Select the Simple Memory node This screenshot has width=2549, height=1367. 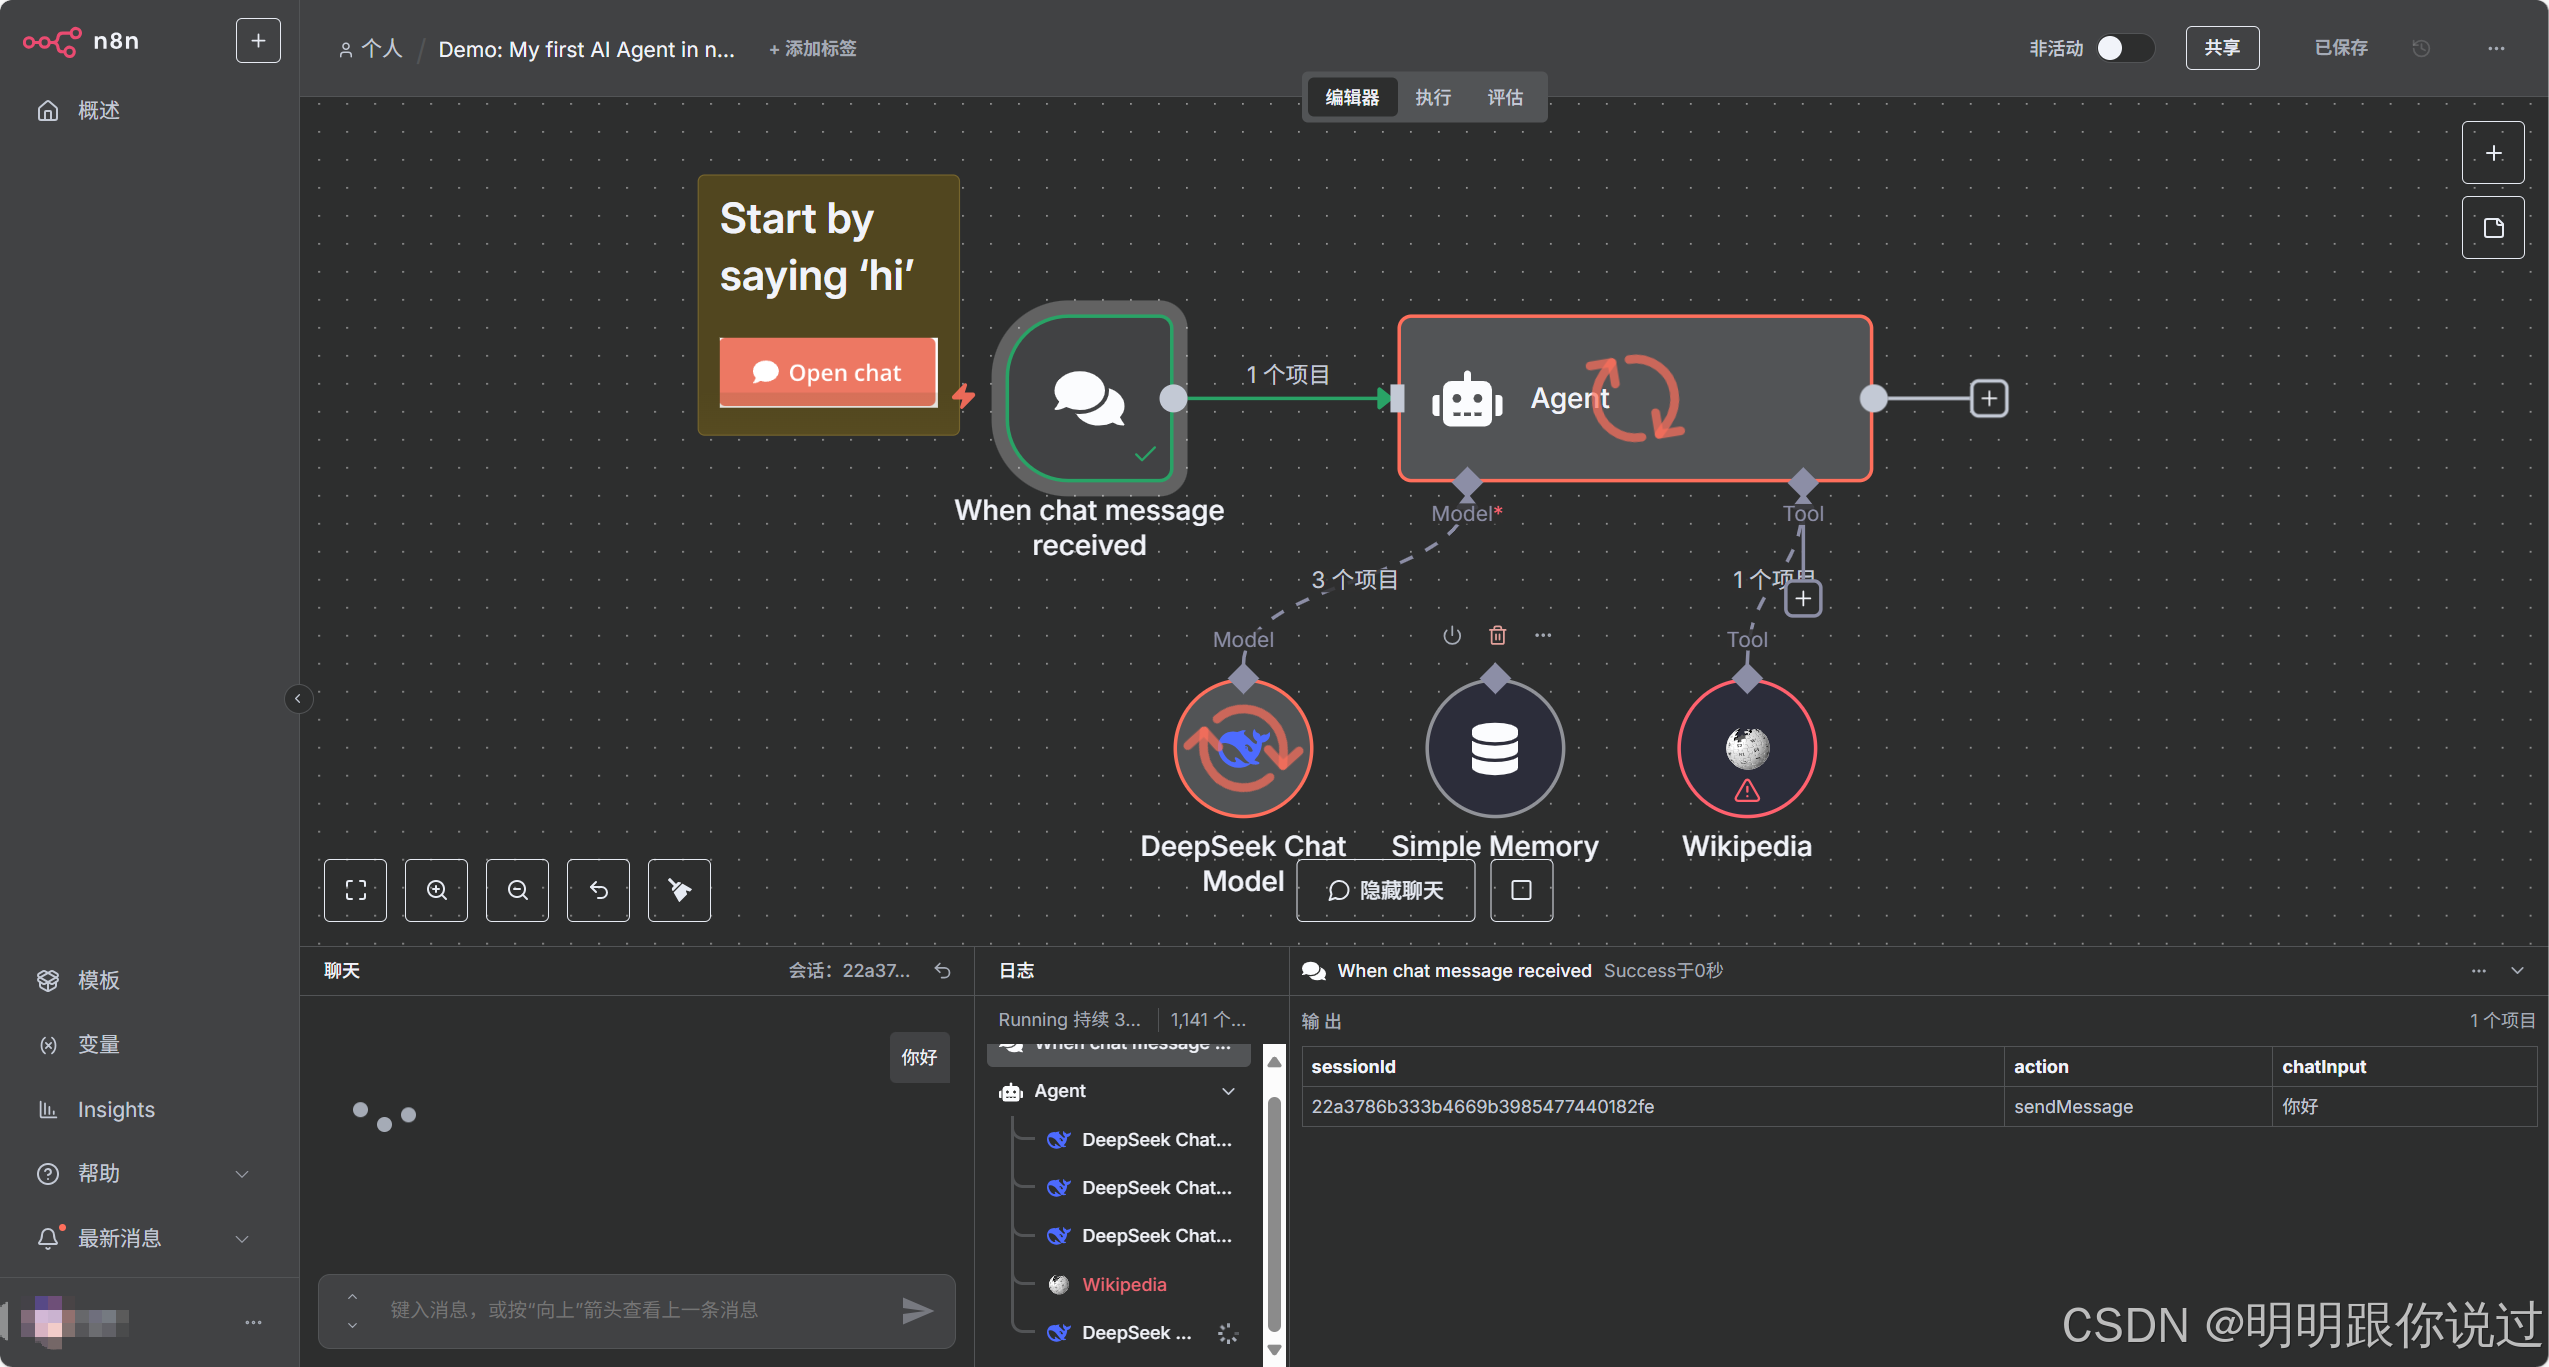pyautogui.click(x=1495, y=749)
